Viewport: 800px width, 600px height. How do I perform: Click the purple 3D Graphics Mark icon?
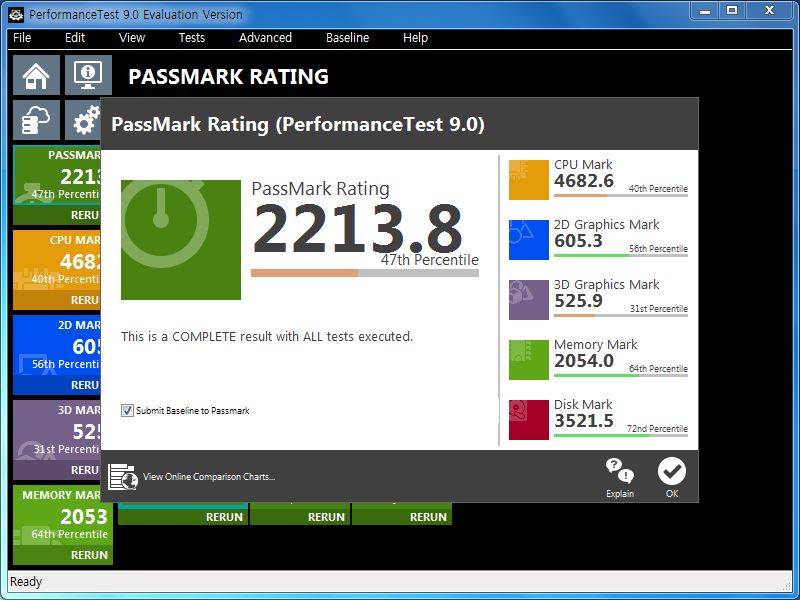[529, 299]
